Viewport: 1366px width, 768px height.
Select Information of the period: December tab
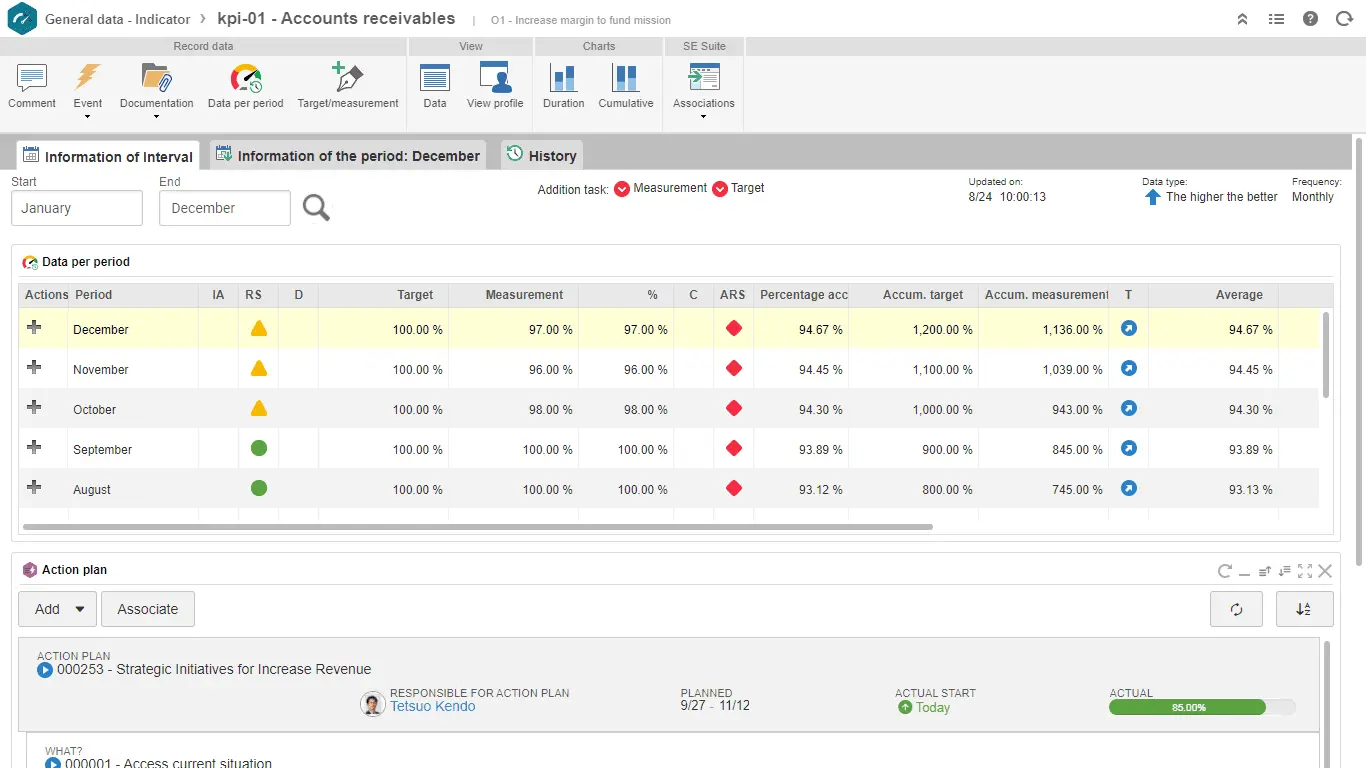click(x=347, y=155)
